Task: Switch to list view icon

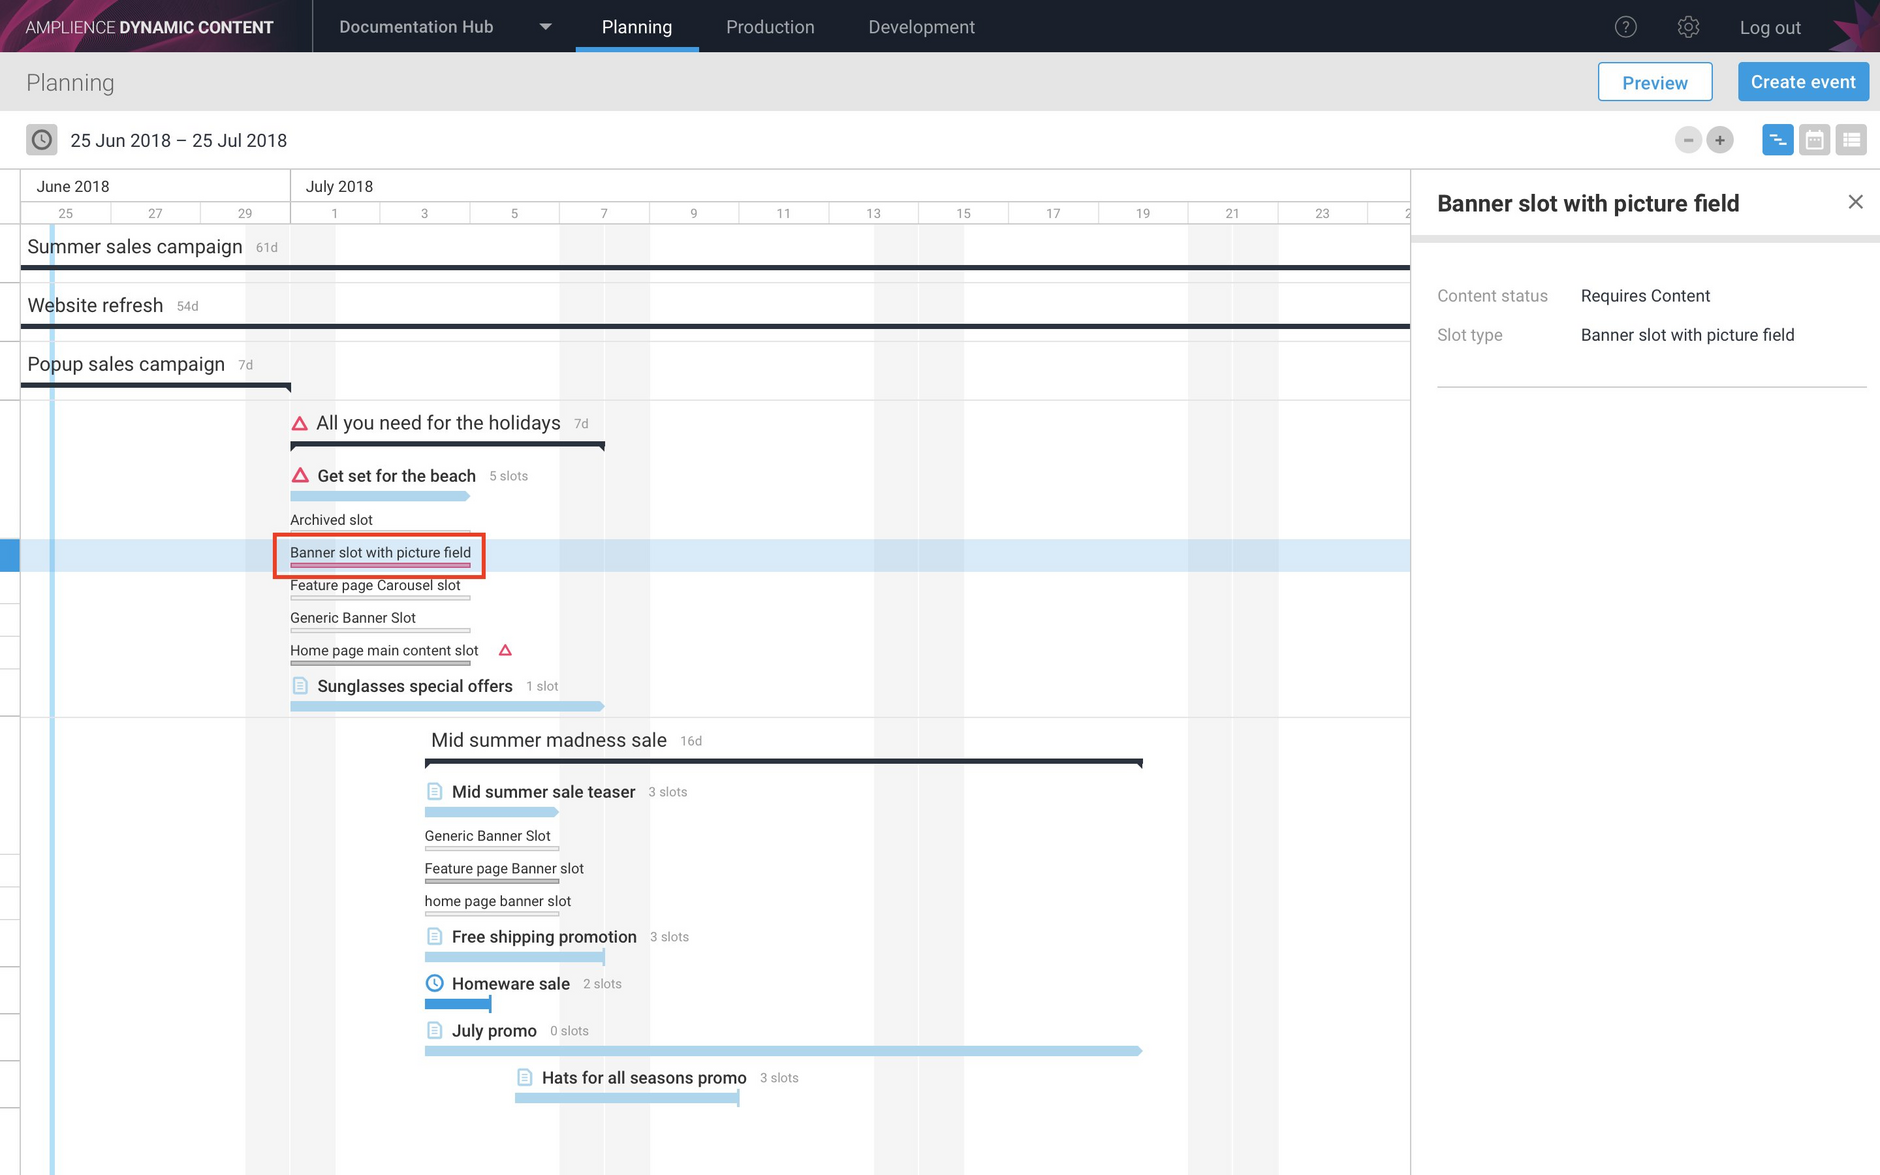Action: coord(1851,140)
